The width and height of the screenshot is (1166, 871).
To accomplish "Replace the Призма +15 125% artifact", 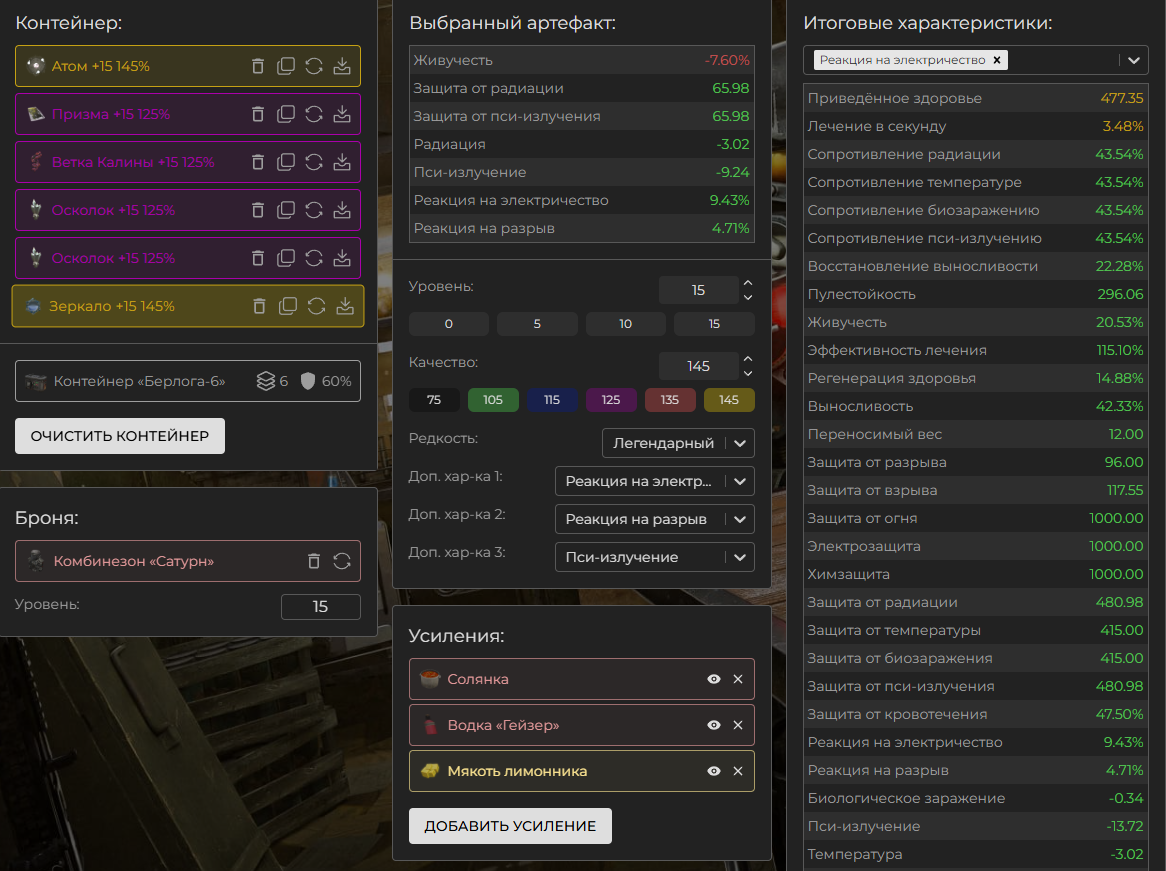I will (314, 114).
